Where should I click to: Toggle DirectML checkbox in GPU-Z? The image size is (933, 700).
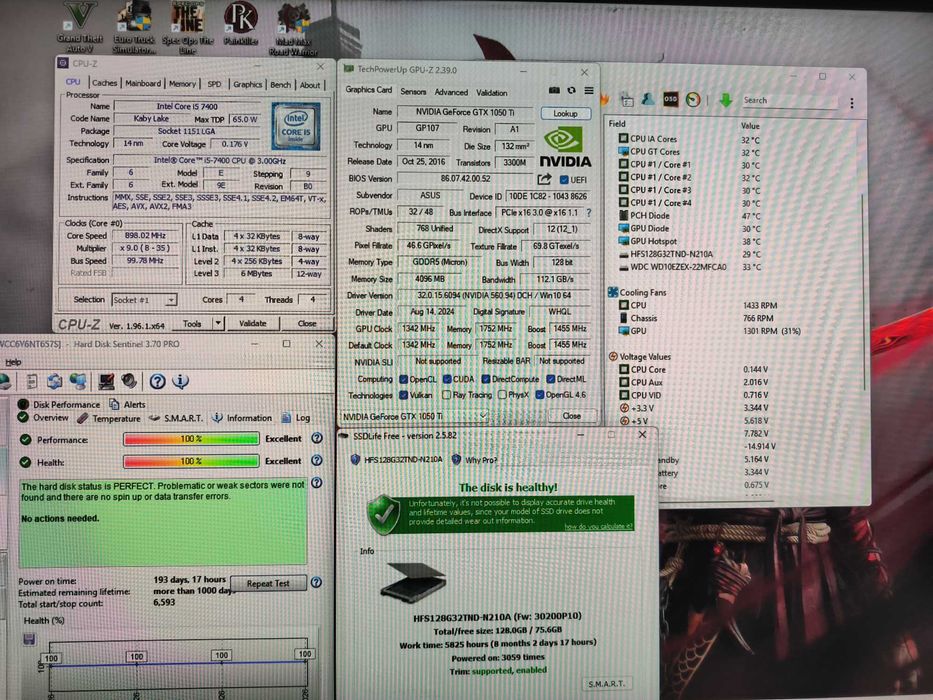click(550, 379)
